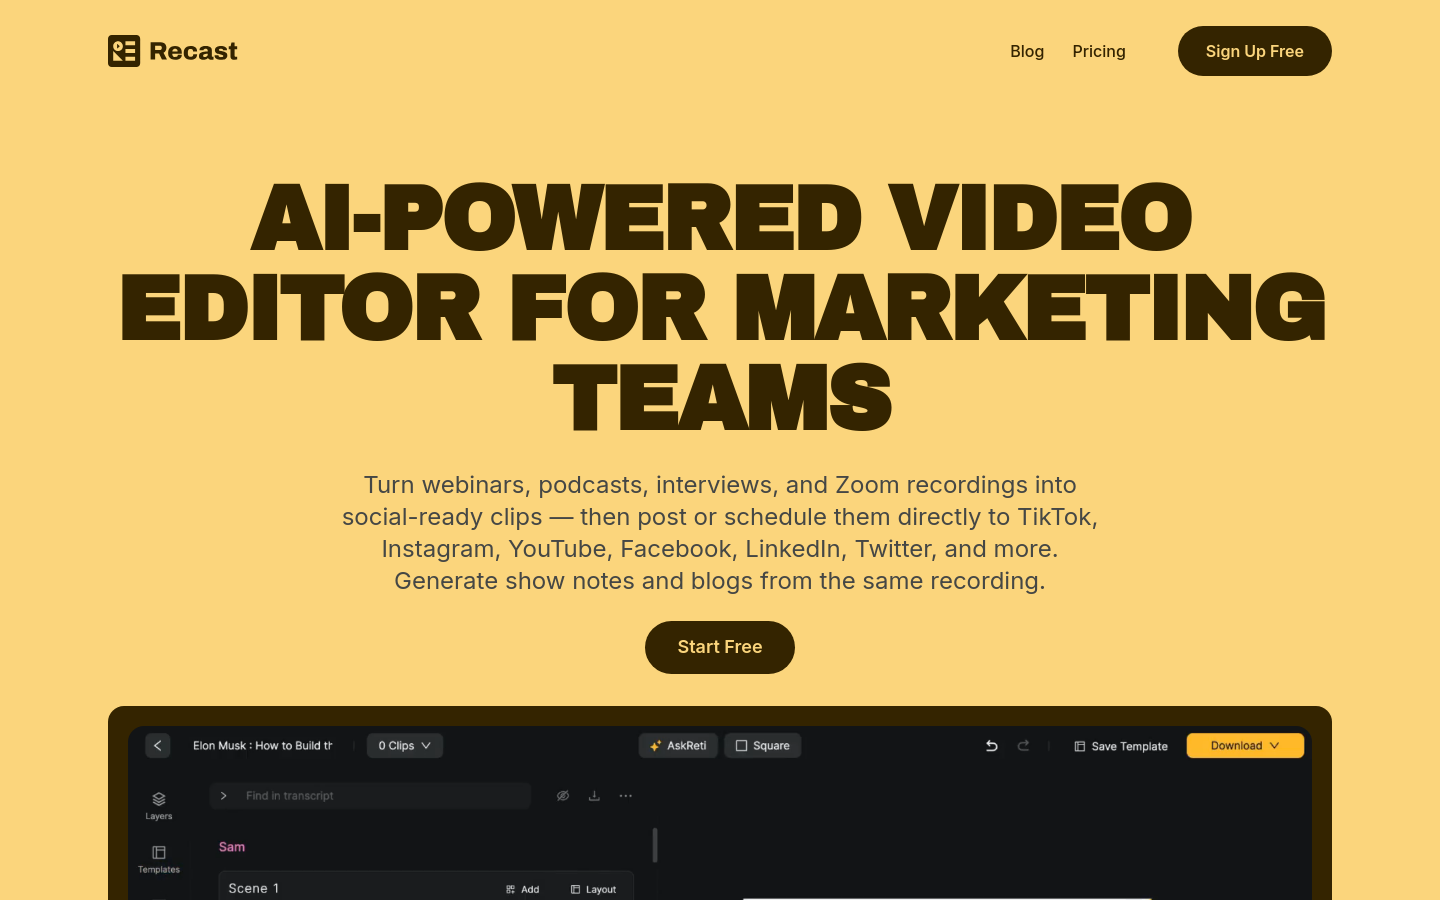Click the Sign Up Free button
Image resolution: width=1440 pixels, height=900 pixels.
(x=1254, y=51)
